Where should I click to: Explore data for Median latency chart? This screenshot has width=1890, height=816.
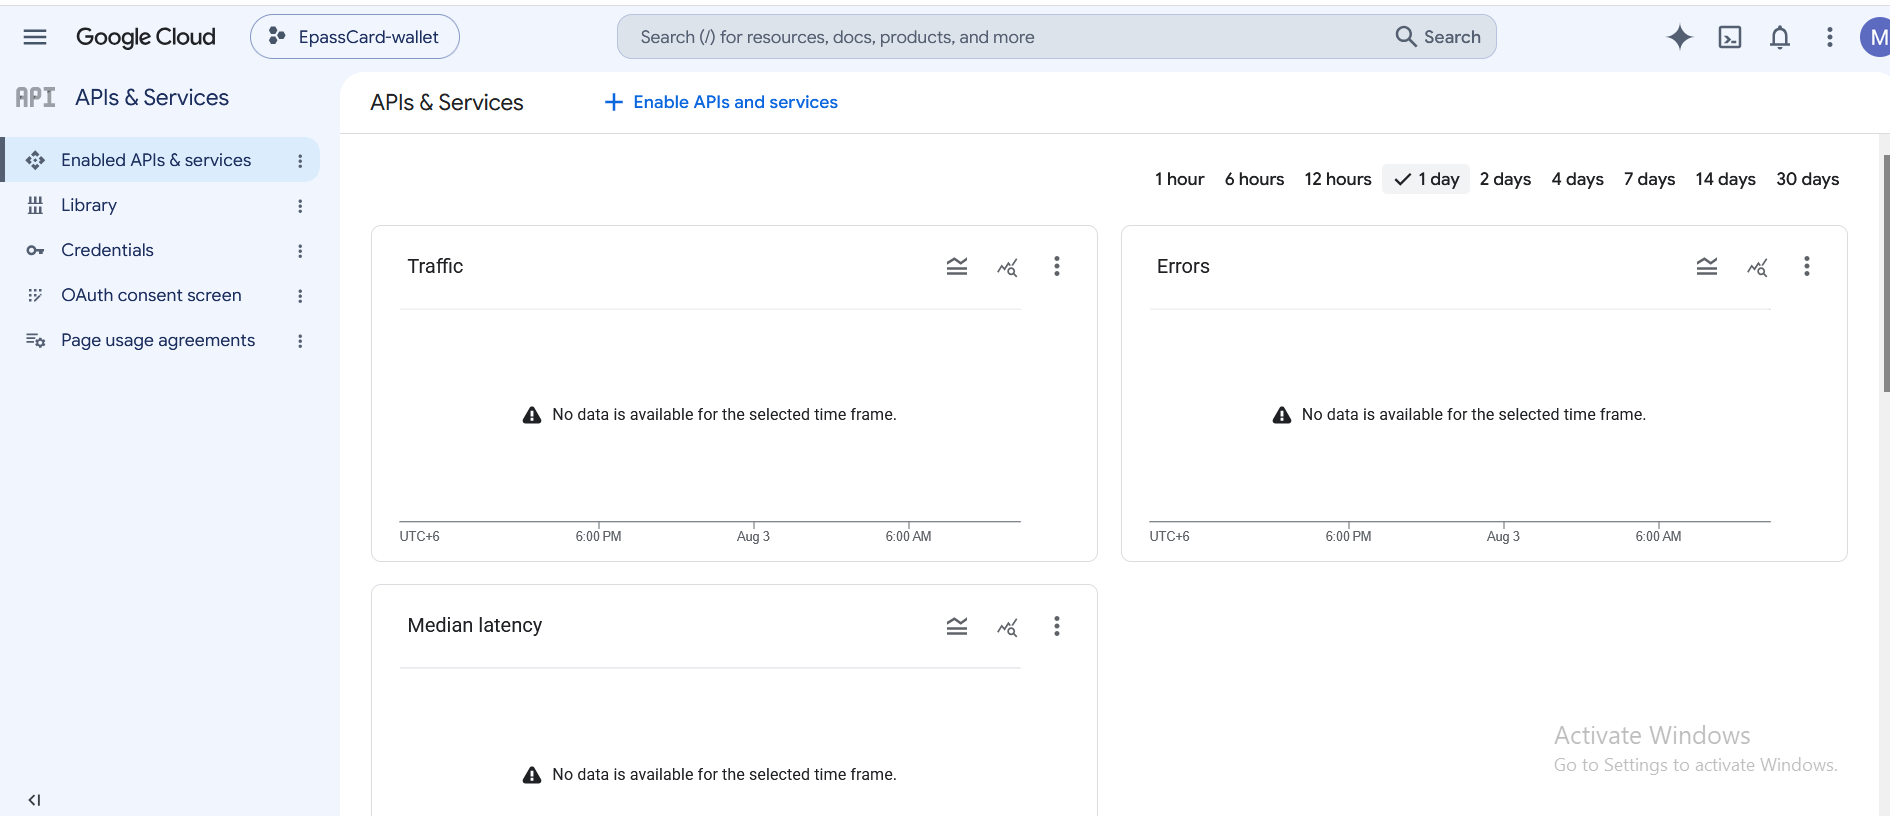[1007, 627]
